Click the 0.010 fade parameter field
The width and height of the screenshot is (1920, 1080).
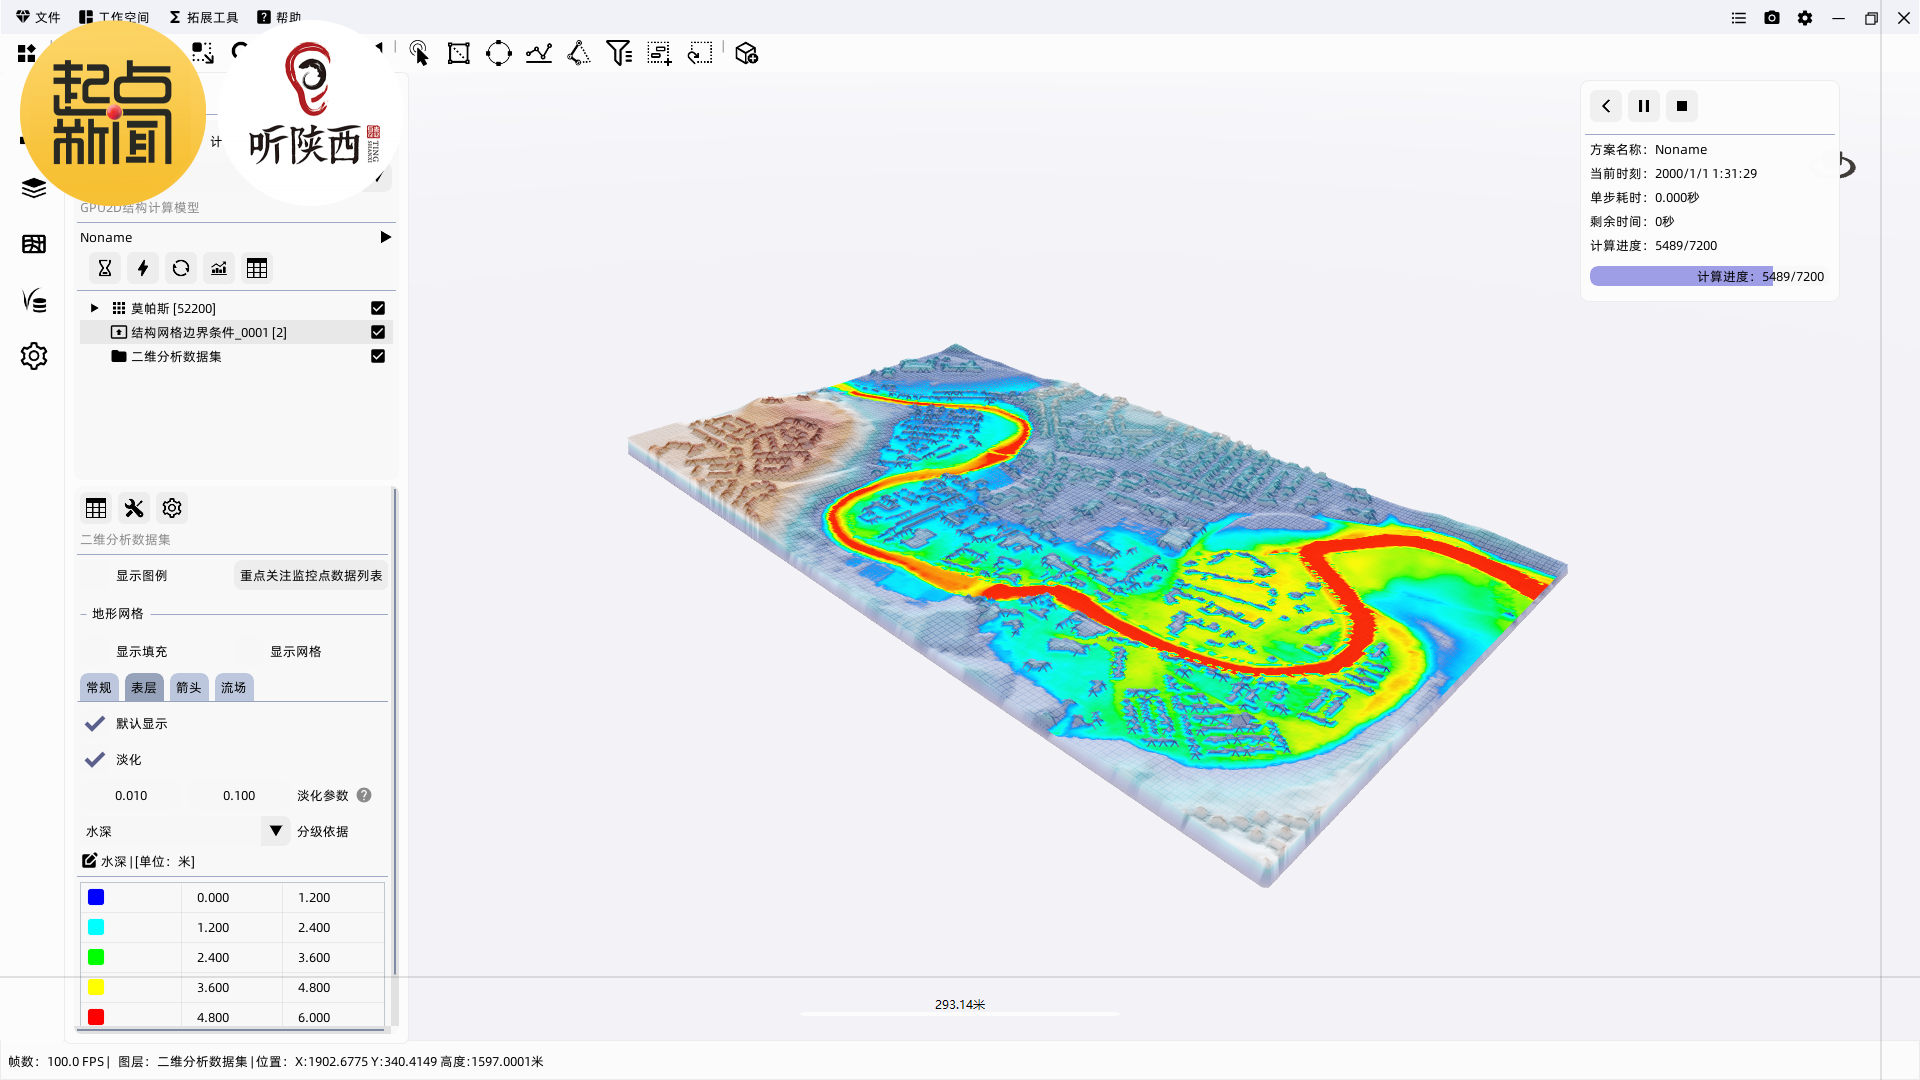(131, 796)
